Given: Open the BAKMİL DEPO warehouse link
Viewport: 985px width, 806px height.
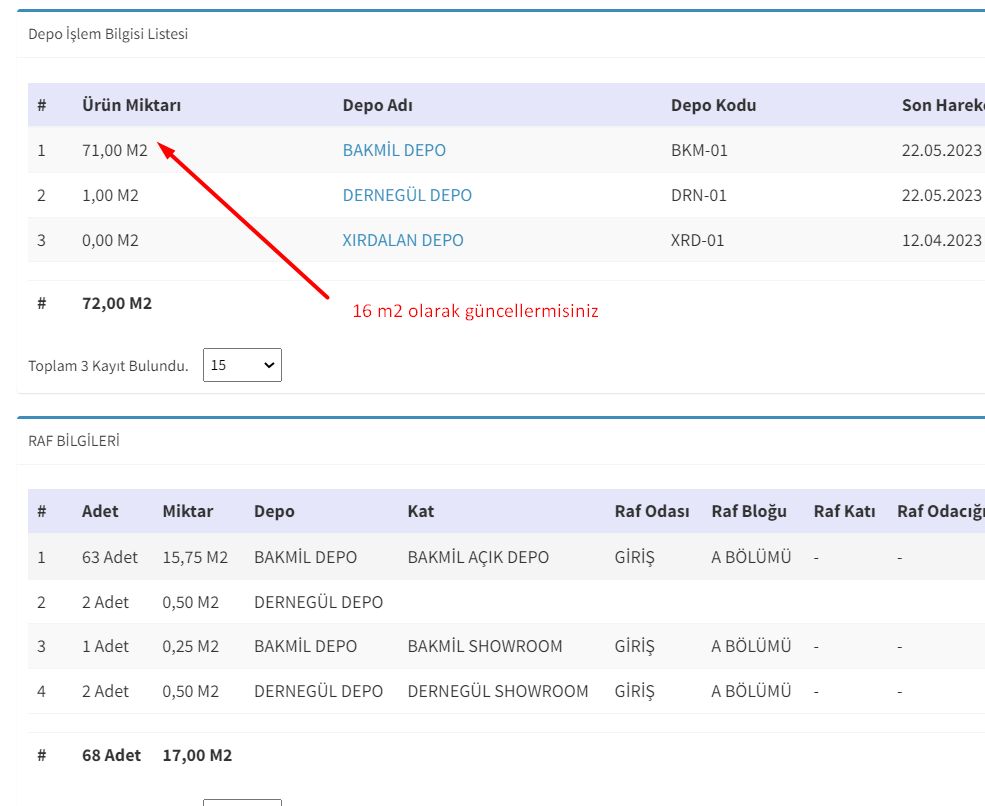Looking at the screenshot, I should tap(394, 151).
